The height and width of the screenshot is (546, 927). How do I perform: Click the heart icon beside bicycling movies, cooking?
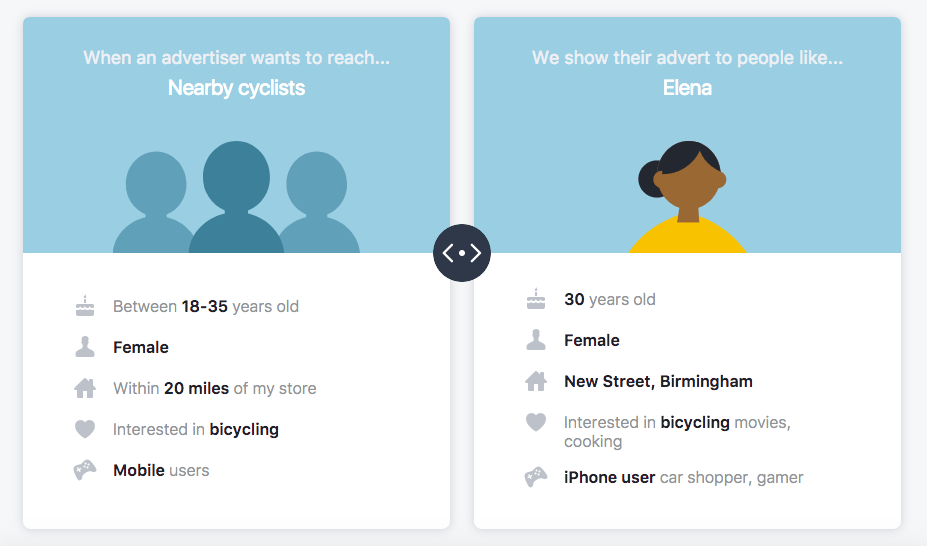coord(536,422)
